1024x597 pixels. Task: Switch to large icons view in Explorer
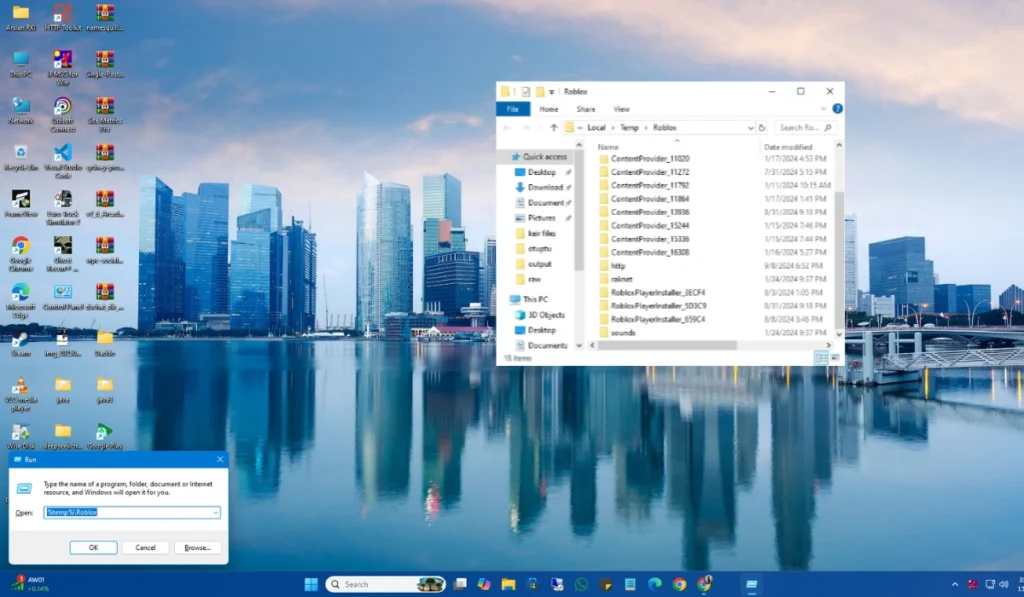(834, 357)
